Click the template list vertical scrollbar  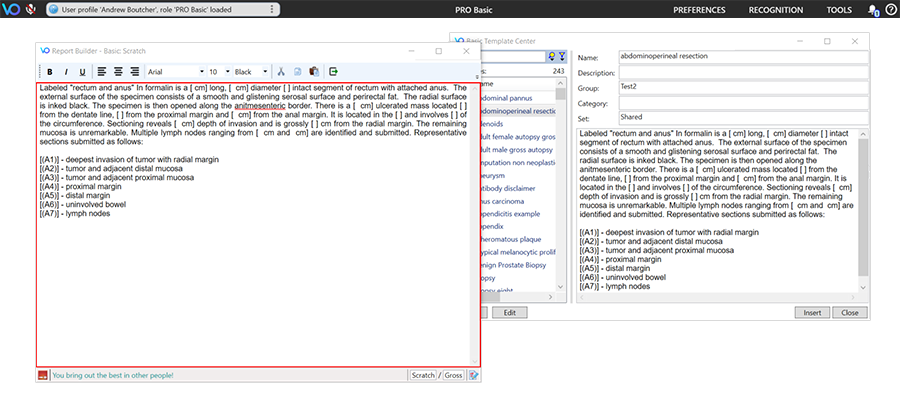[x=561, y=184]
